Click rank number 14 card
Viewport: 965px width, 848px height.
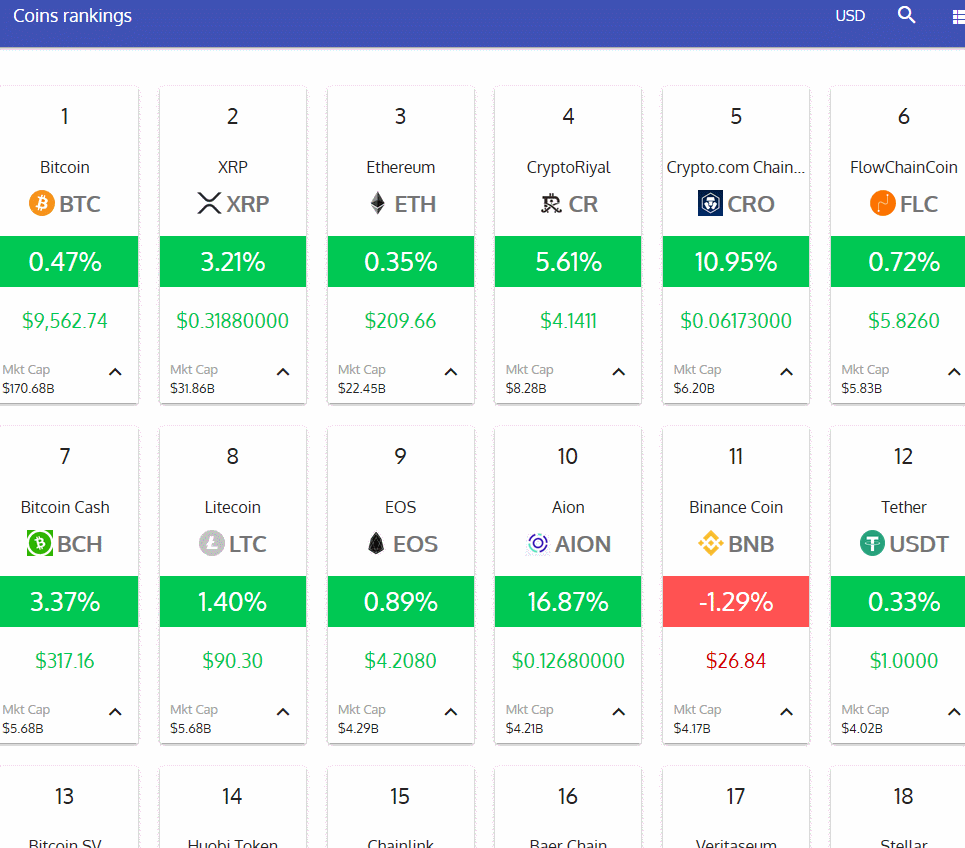click(232, 796)
